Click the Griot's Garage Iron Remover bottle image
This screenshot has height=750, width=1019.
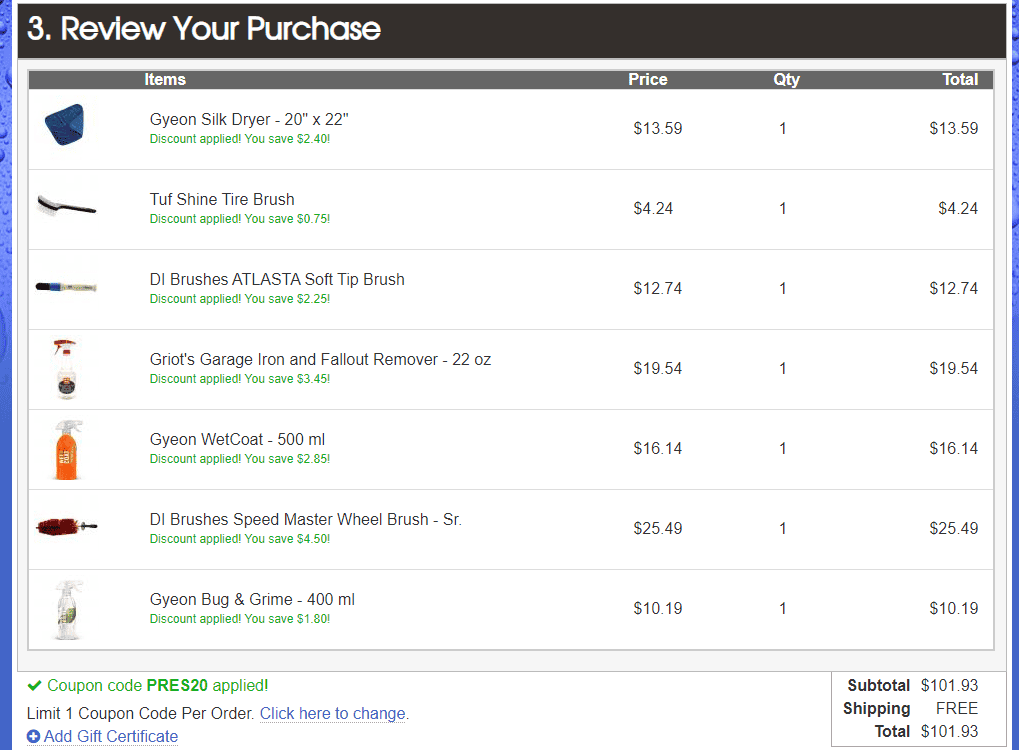pyautogui.click(x=66, y=369)
